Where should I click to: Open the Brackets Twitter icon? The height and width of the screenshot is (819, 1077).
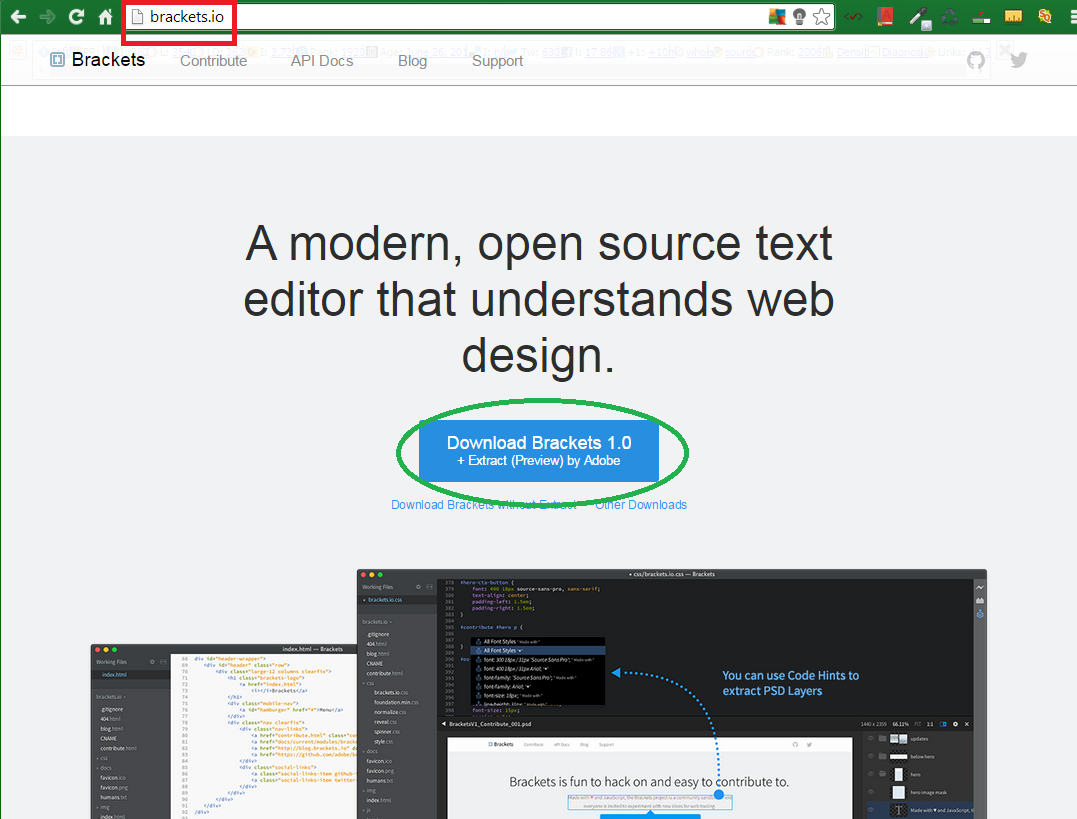[1018, 61]
